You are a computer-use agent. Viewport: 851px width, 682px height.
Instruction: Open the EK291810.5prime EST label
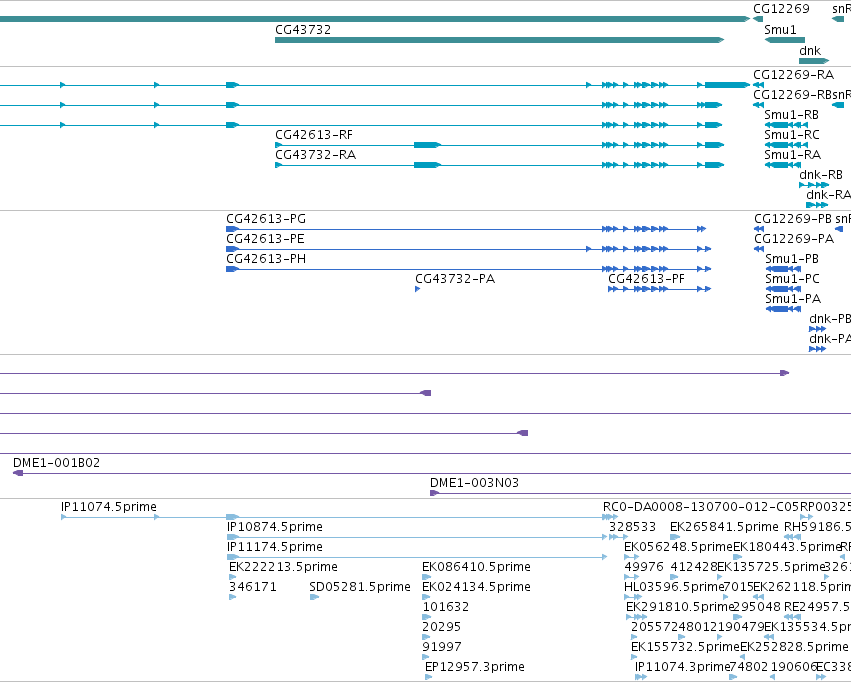click(680, 607)
